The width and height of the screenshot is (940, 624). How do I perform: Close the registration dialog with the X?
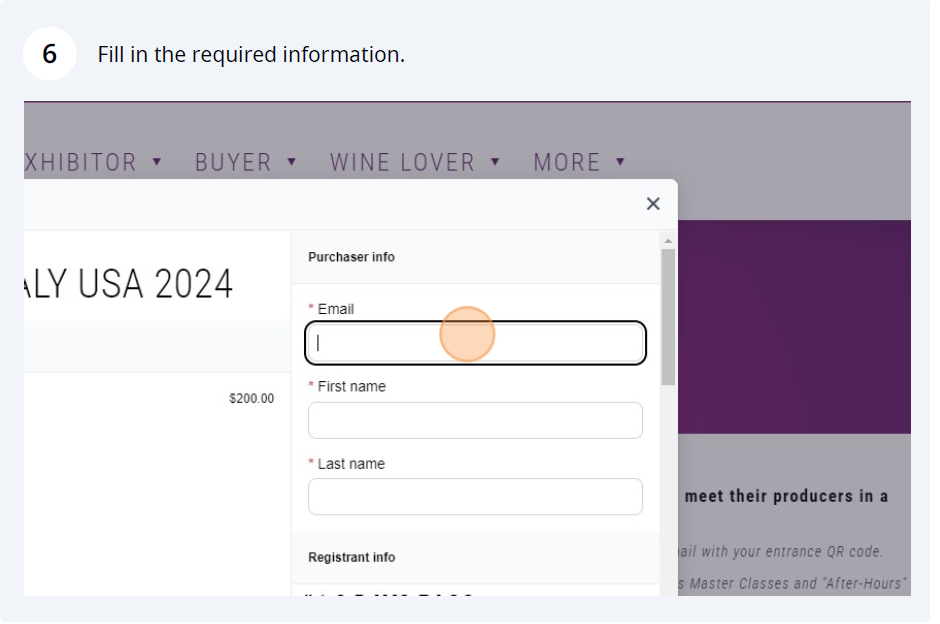(x=653, y=204)
